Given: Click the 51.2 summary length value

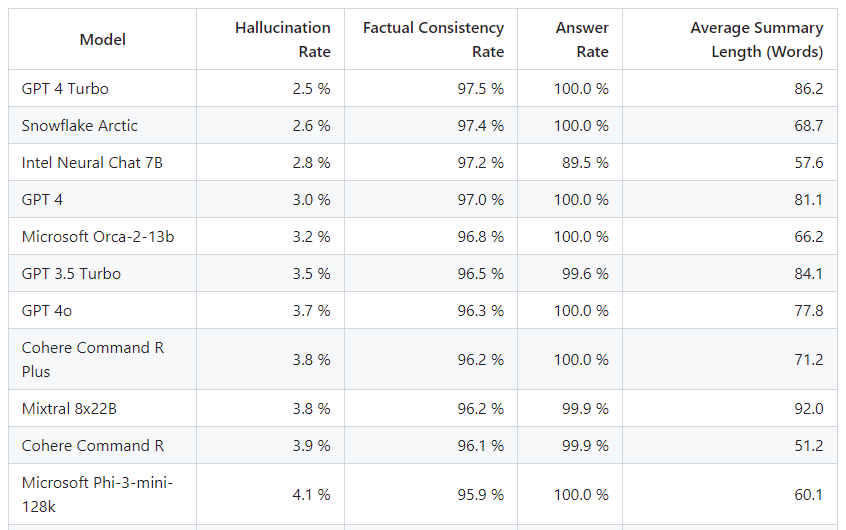Looking at the screenshot, I should (x=808, y=446).
